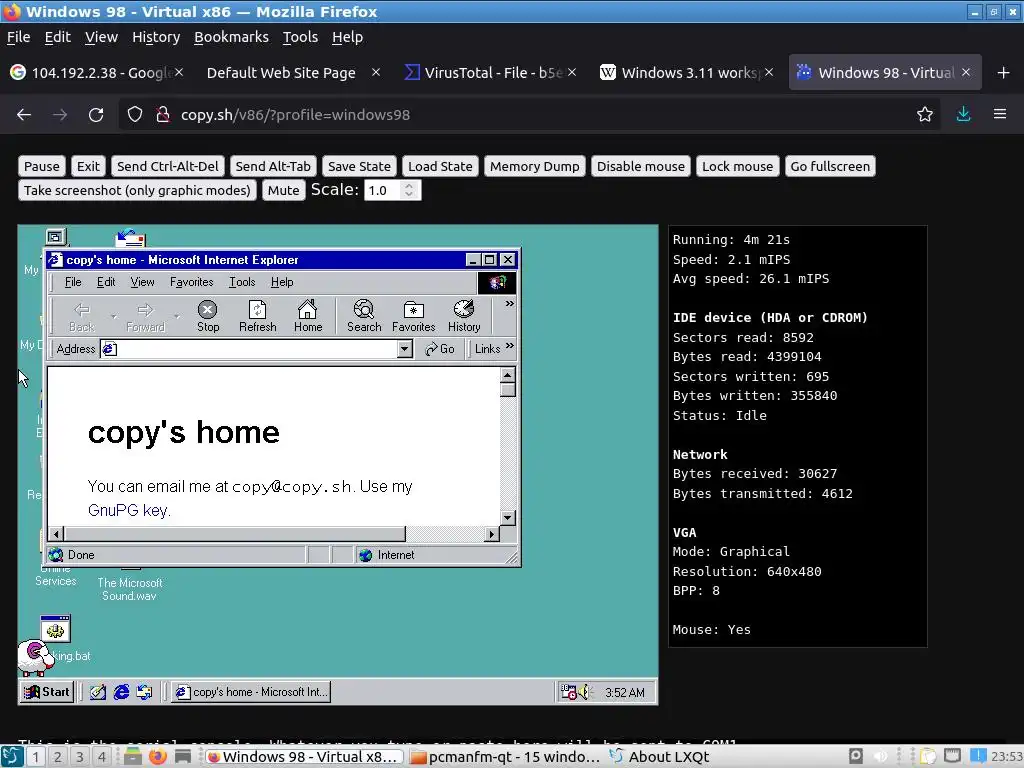
Task: Open the Windows 98 volume tray icon
Action: point(583,692)
